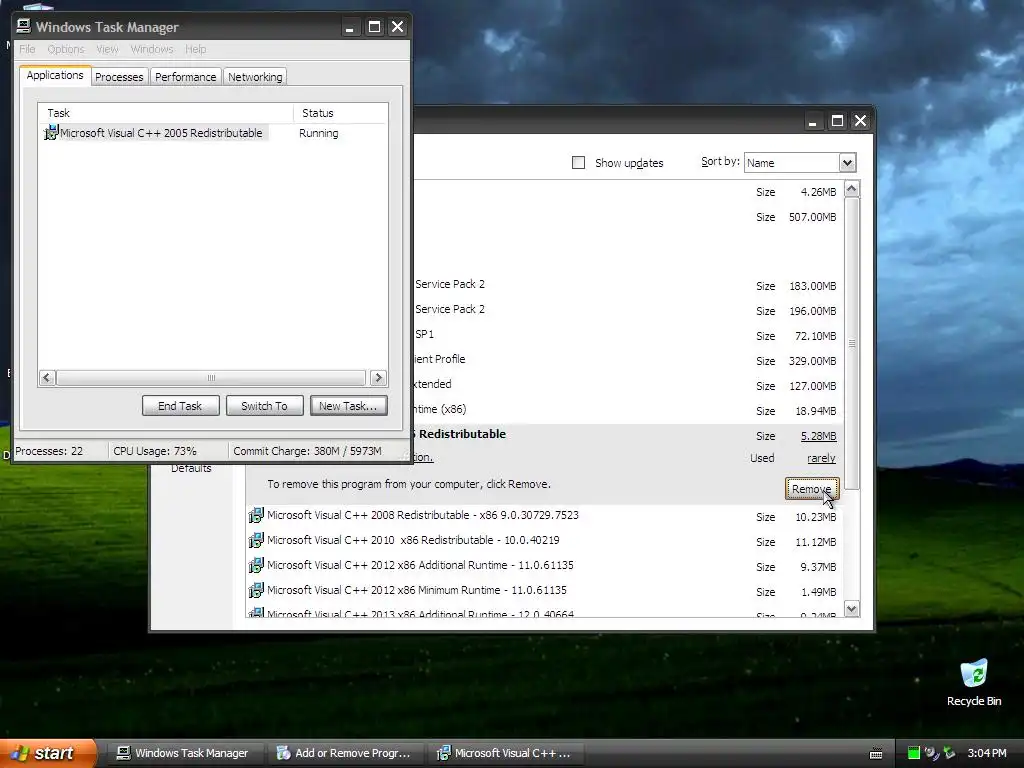Select the SP1 row sized 72.10MB
The width and height of the screenshot is (1024, 768).
(627, 336)
